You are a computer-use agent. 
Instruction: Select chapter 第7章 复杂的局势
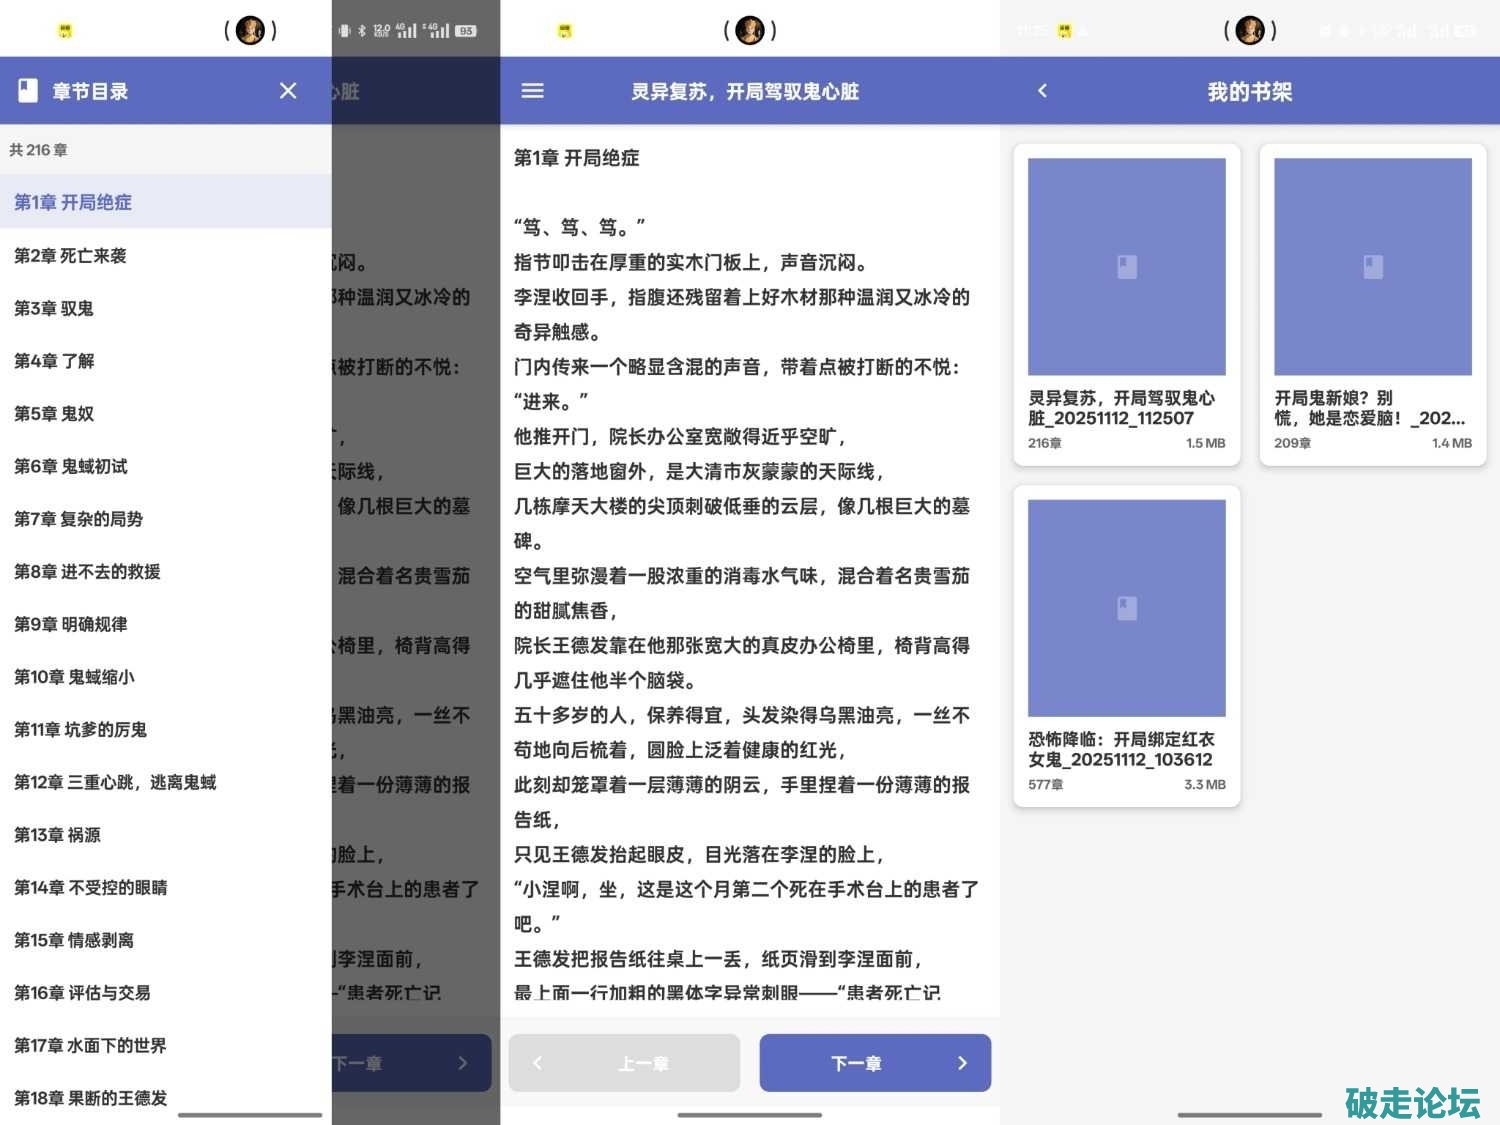[78, 519]
